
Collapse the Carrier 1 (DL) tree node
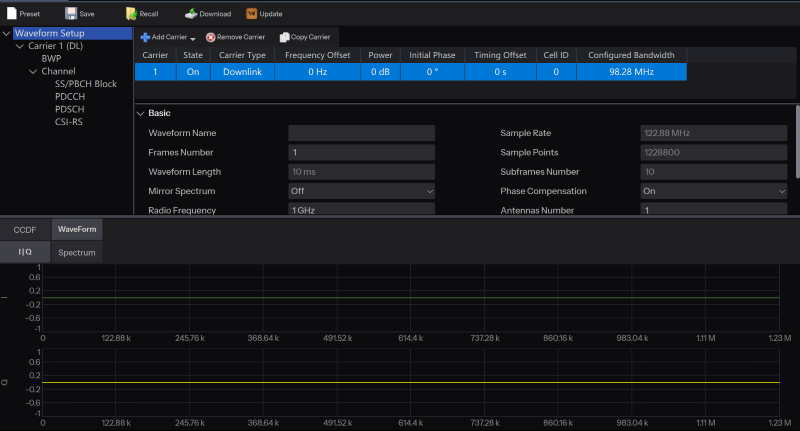click(20, 46)
